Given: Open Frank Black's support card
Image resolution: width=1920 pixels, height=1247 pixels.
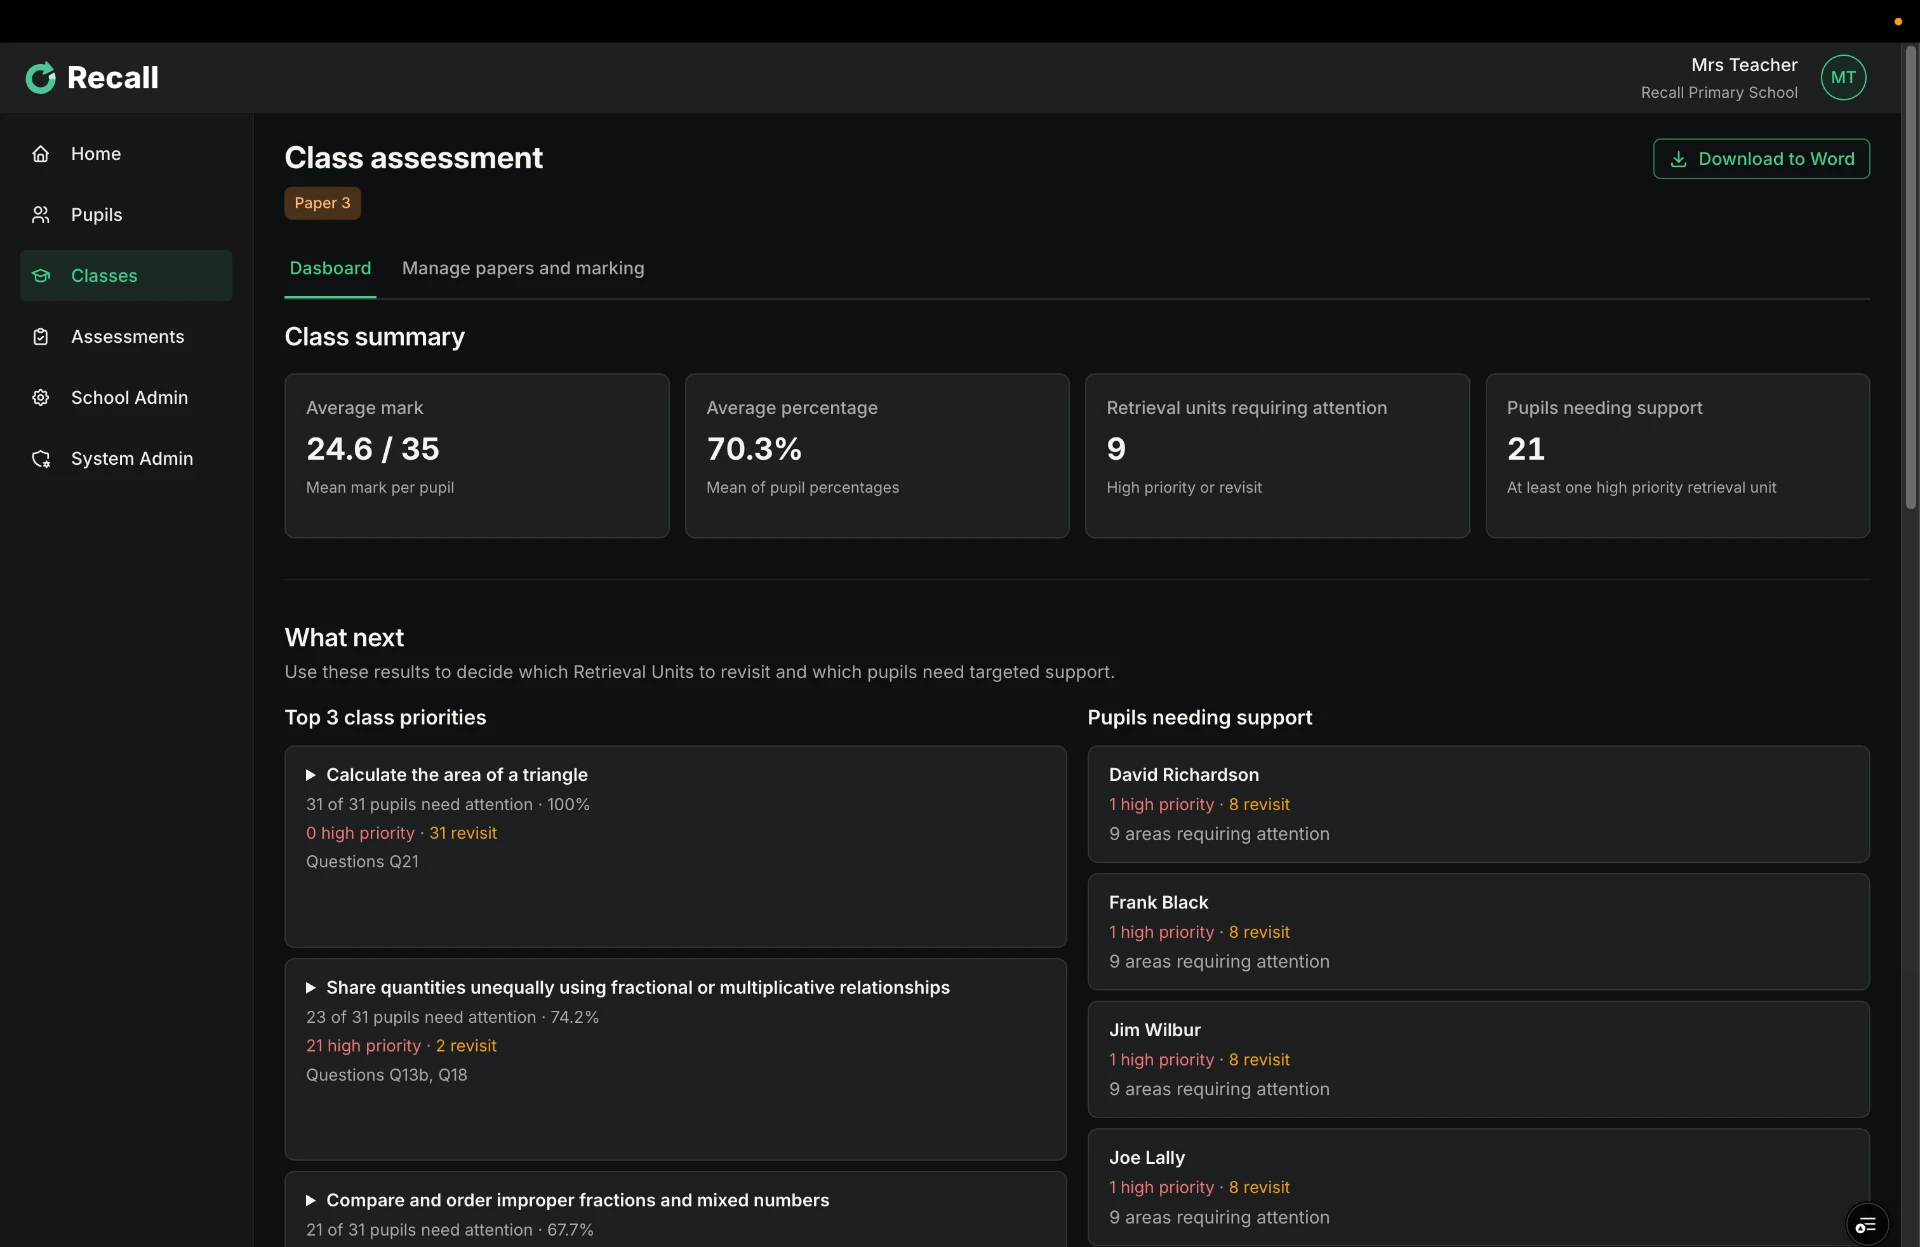Looking at the screenshot, I should tap(1478, 932).
